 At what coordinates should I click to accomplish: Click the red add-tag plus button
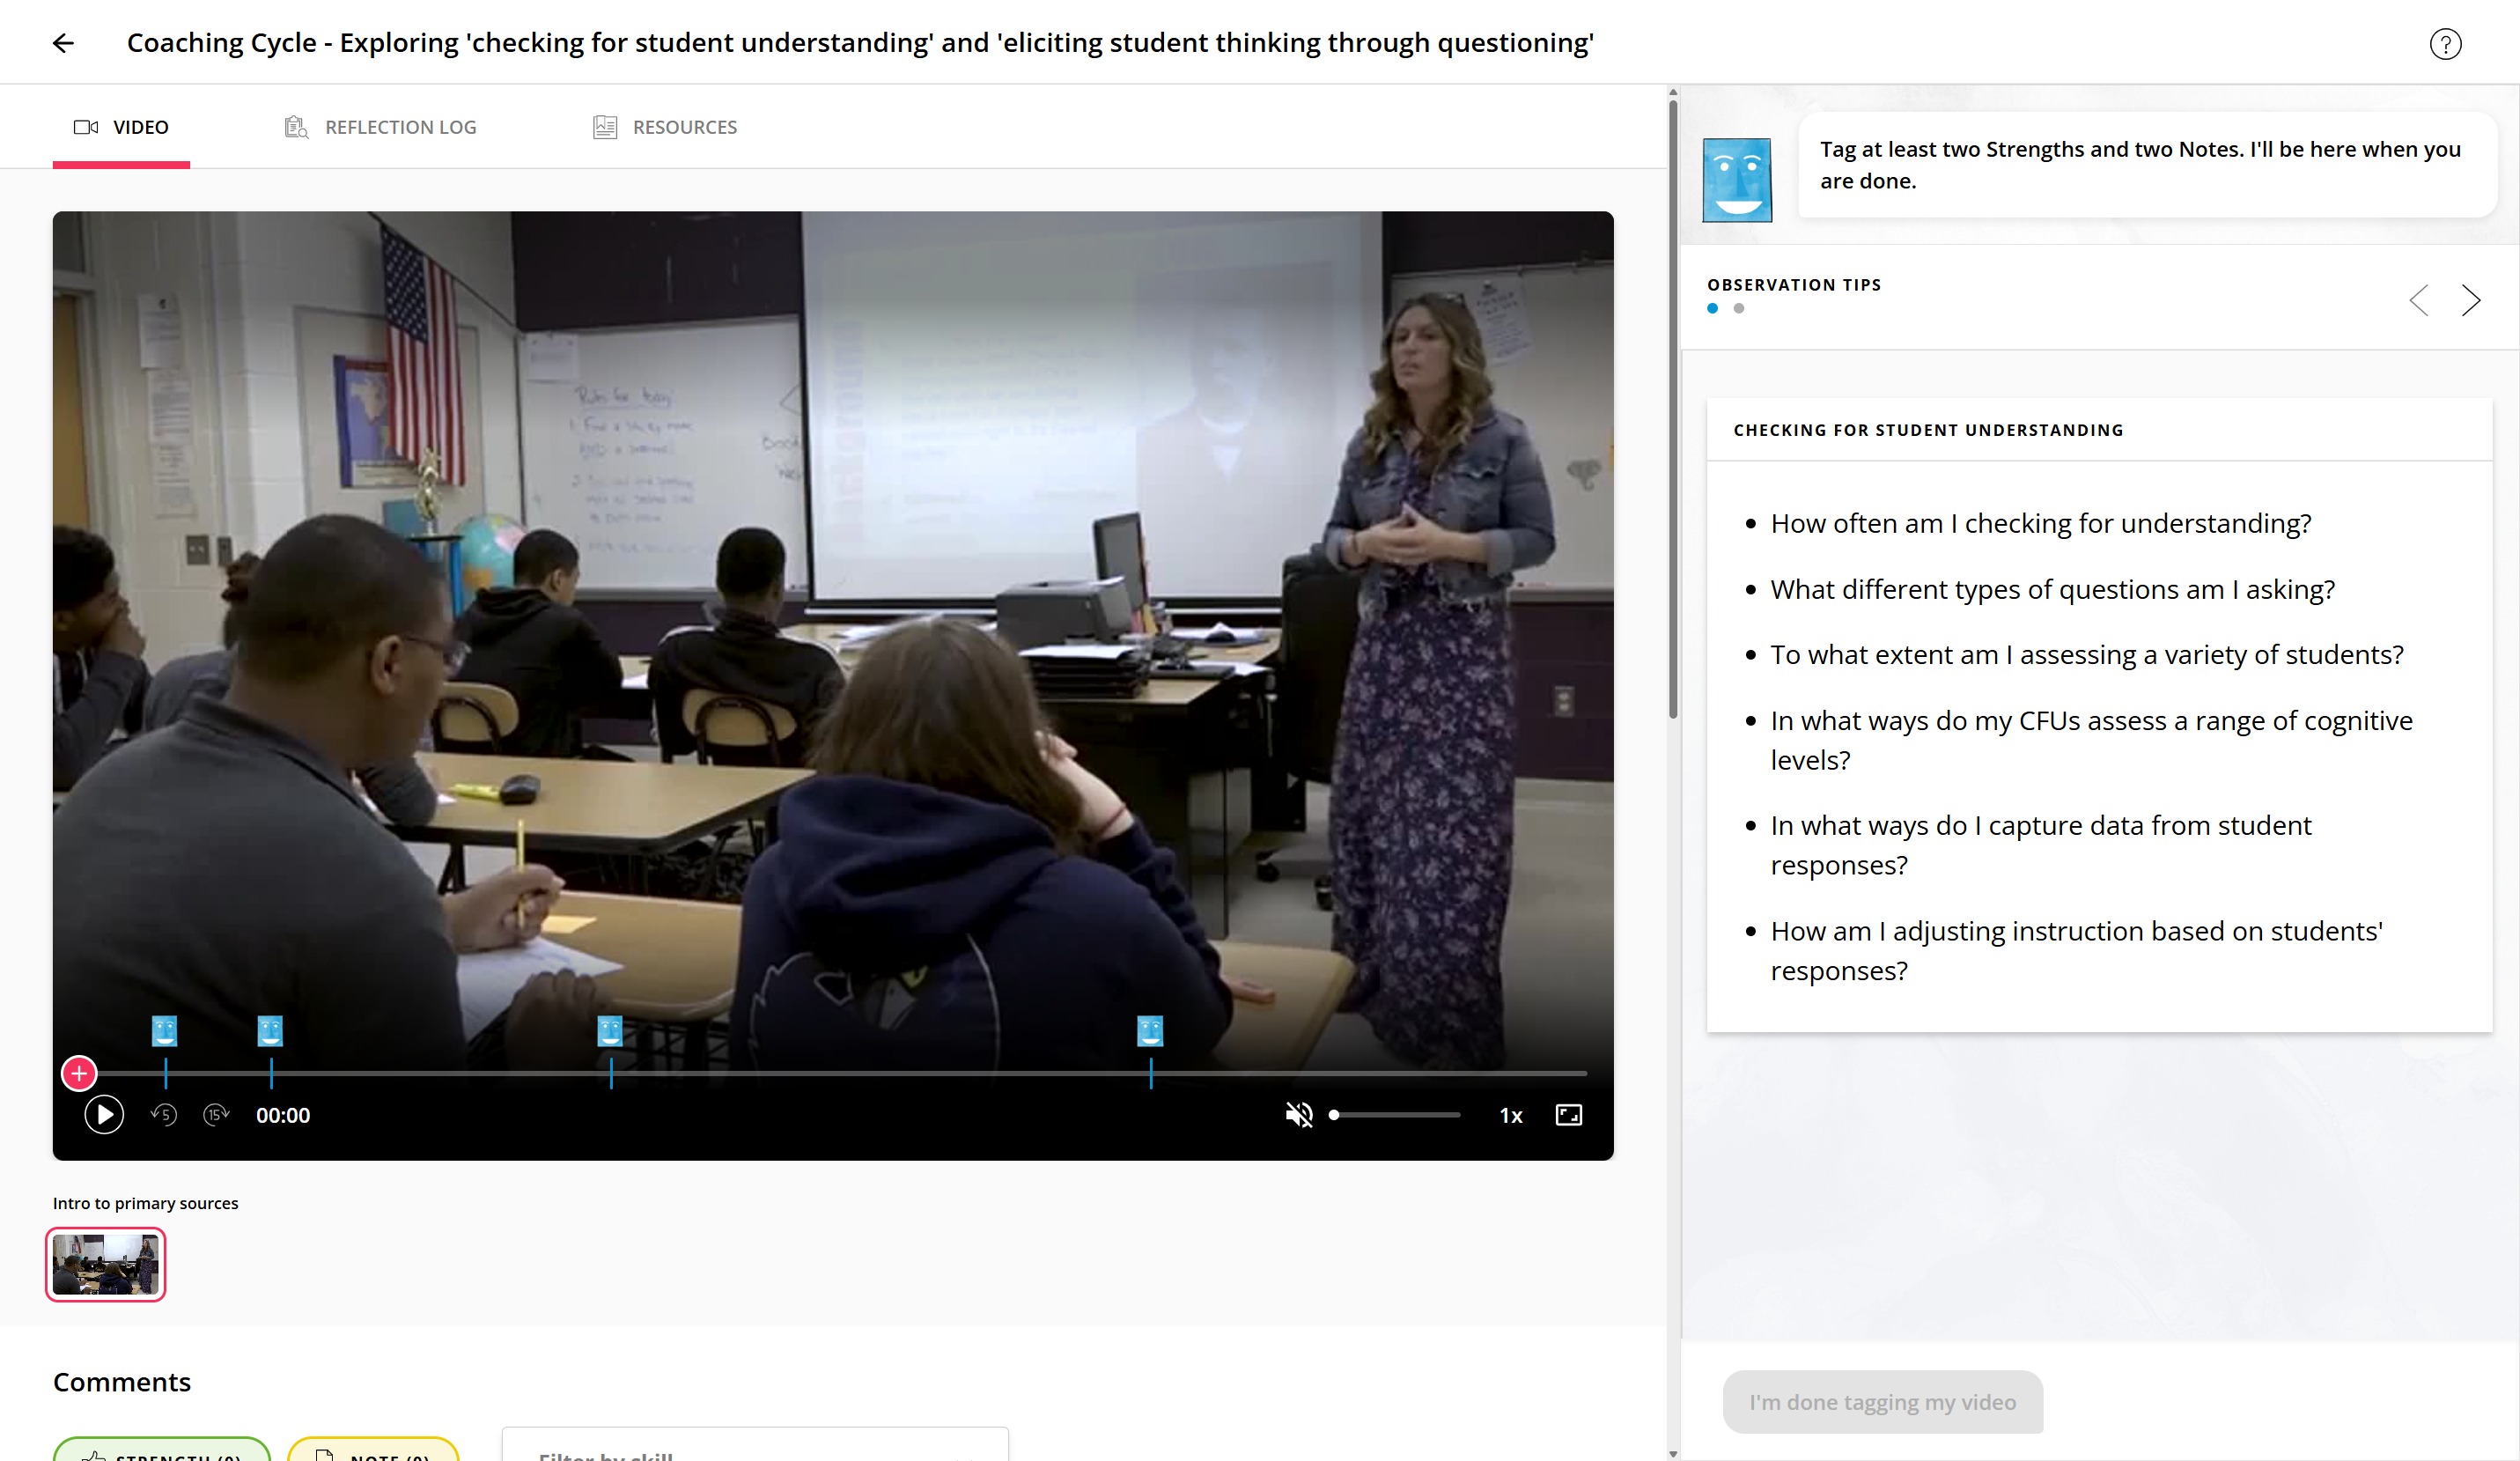(79, 1074)
